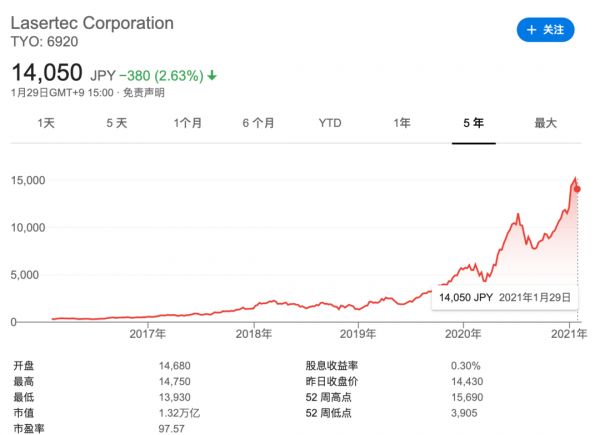Click the Lasertec Corporation title
This screenshot has width=600, height=435.
point(92,22)
